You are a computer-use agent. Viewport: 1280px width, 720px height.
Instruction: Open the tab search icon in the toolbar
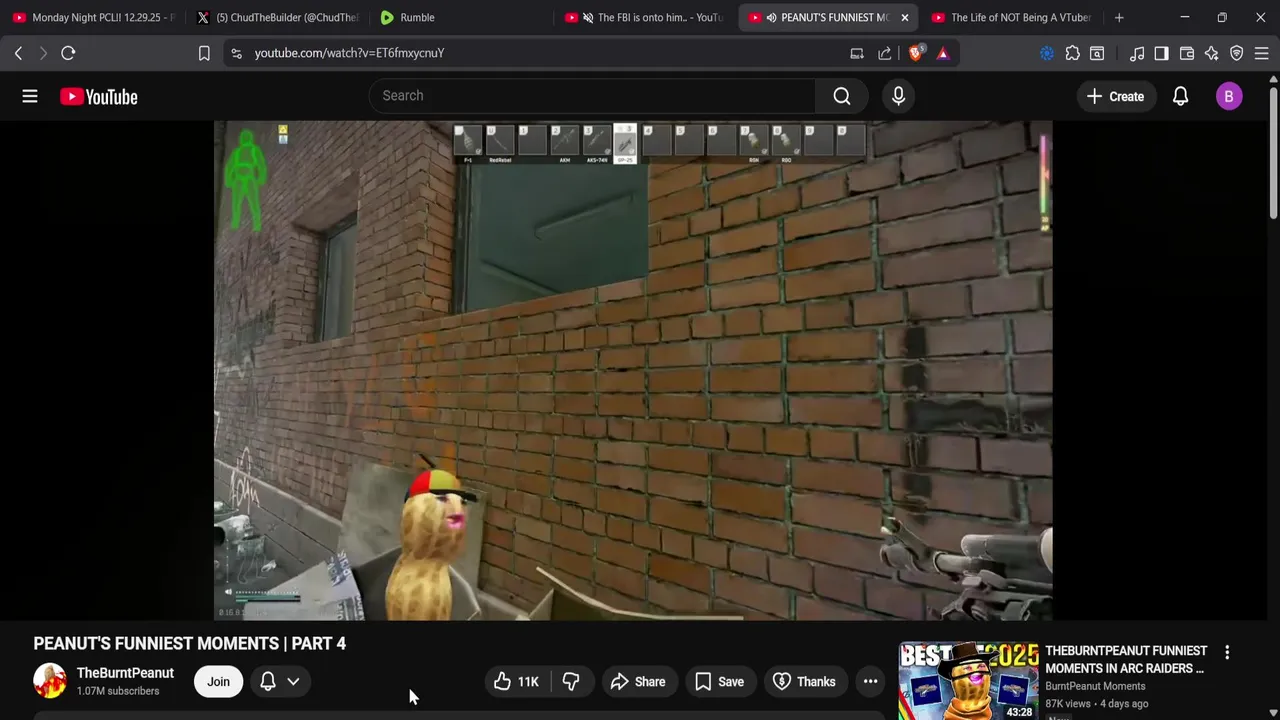click(x=1097, y=53)
